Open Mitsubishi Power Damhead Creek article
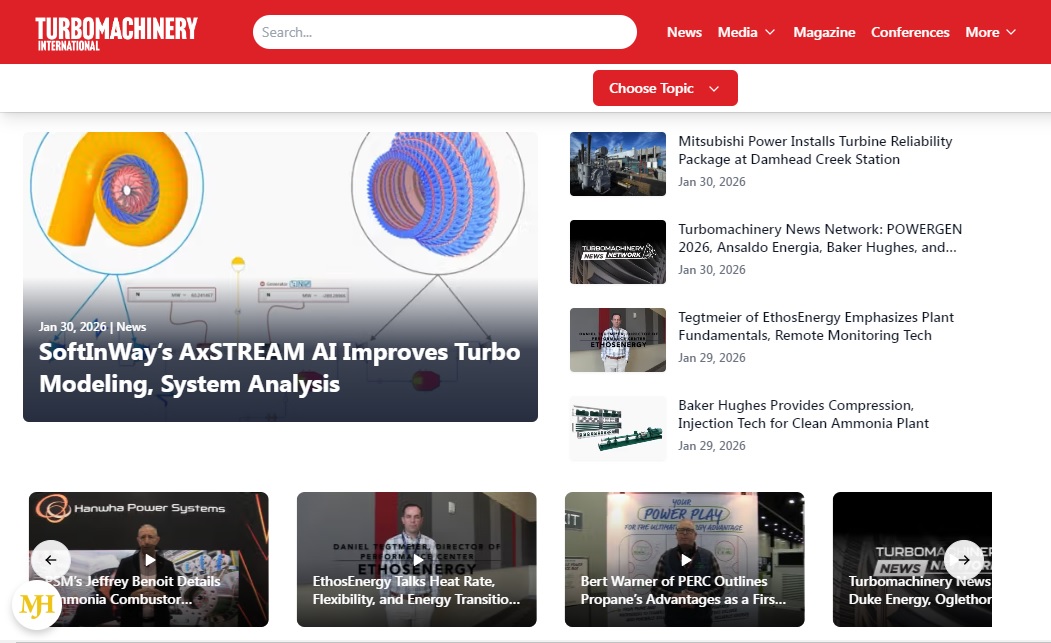1051x643 pixels. (x=814, y=150)
